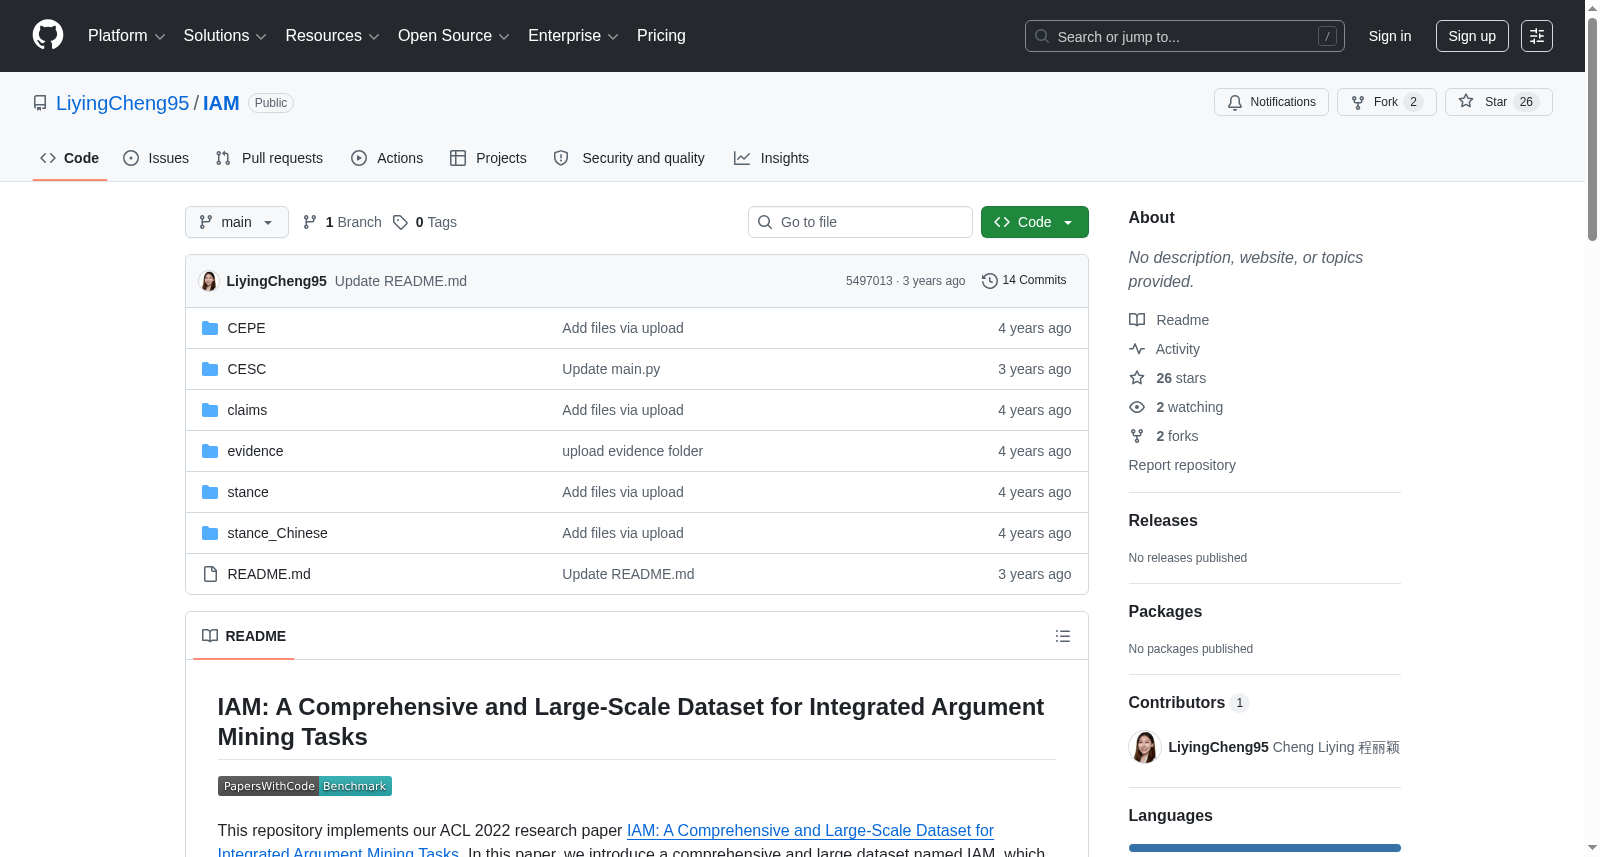Open the green Code dropdown button
Viewport: 1600px width, 857px height.
[1035, 222]
